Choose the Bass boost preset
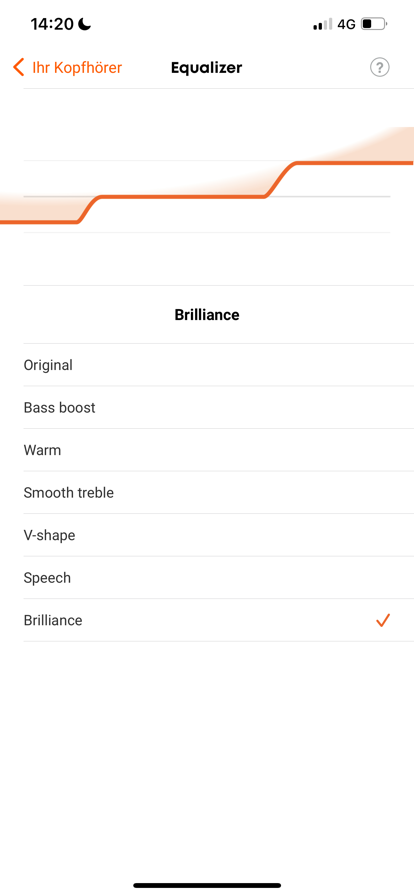This screenshot has height=896, width=414. pyautogui.click(x=218, y=407)
